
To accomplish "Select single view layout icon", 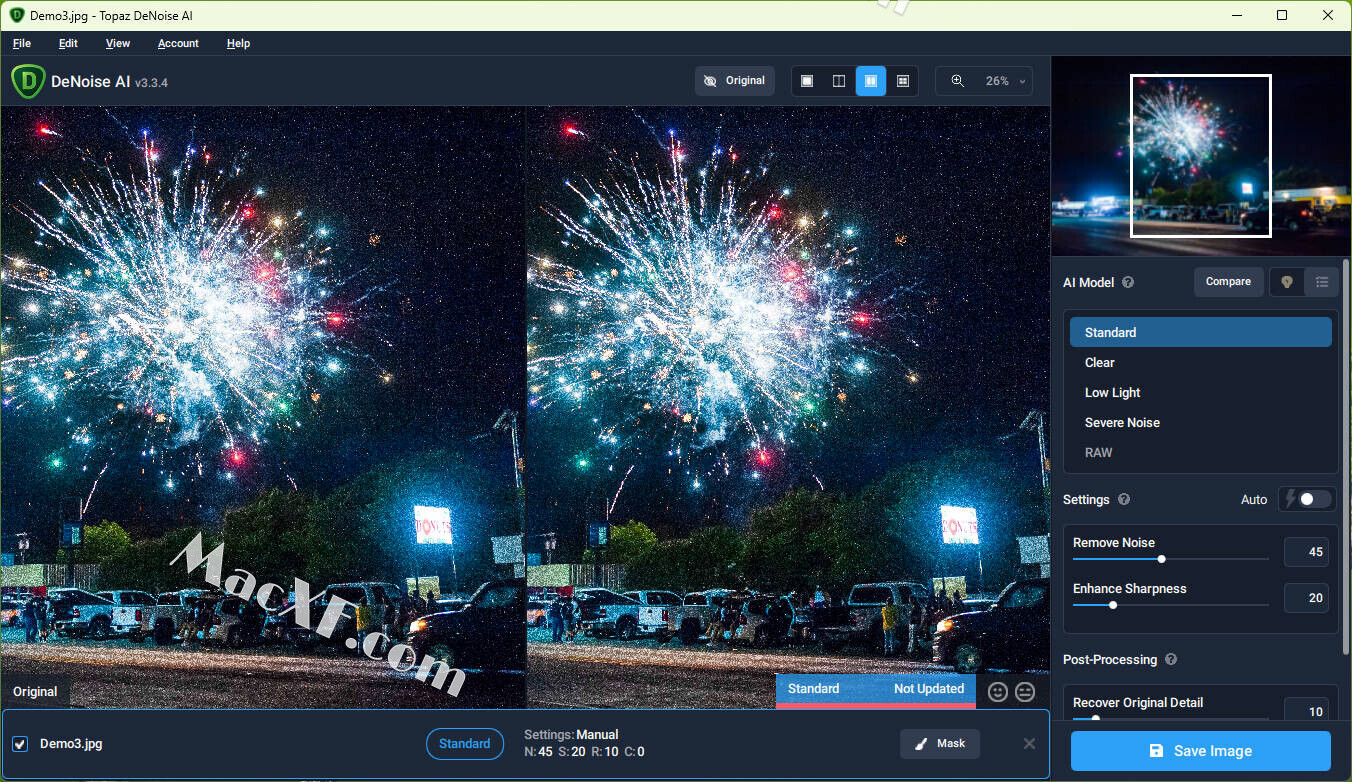I will click(807, 81).
